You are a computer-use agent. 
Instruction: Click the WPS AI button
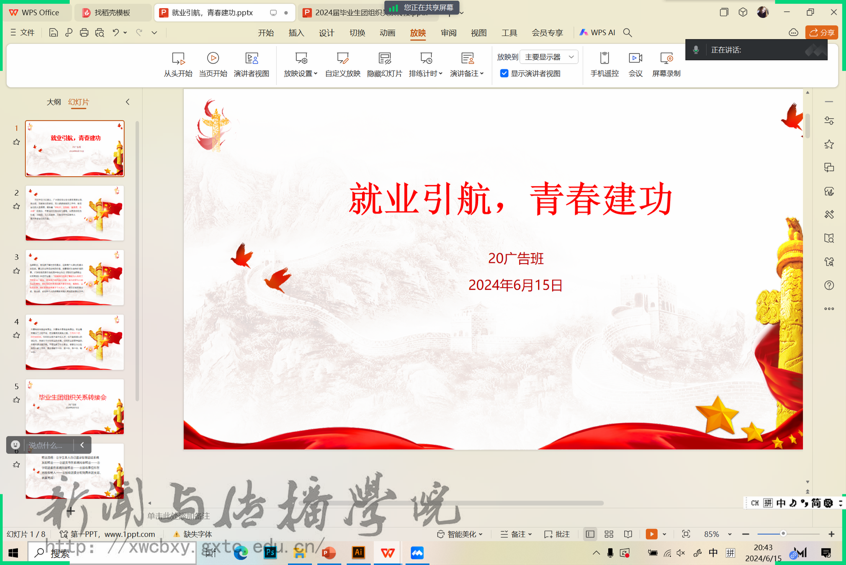pyautogui.click(x=597, y=33)
